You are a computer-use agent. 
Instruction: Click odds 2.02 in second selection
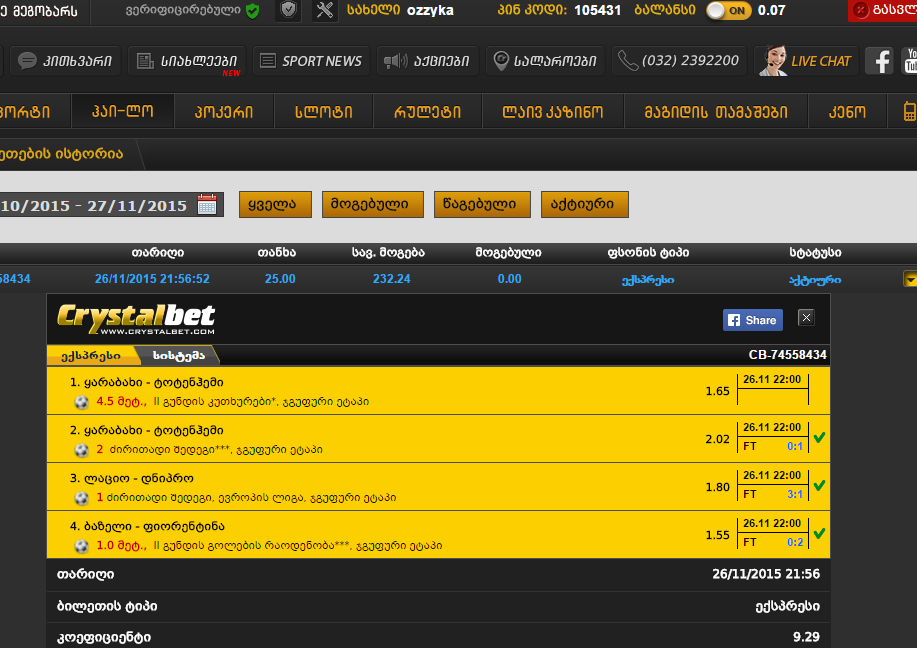(x=717, y=439)
